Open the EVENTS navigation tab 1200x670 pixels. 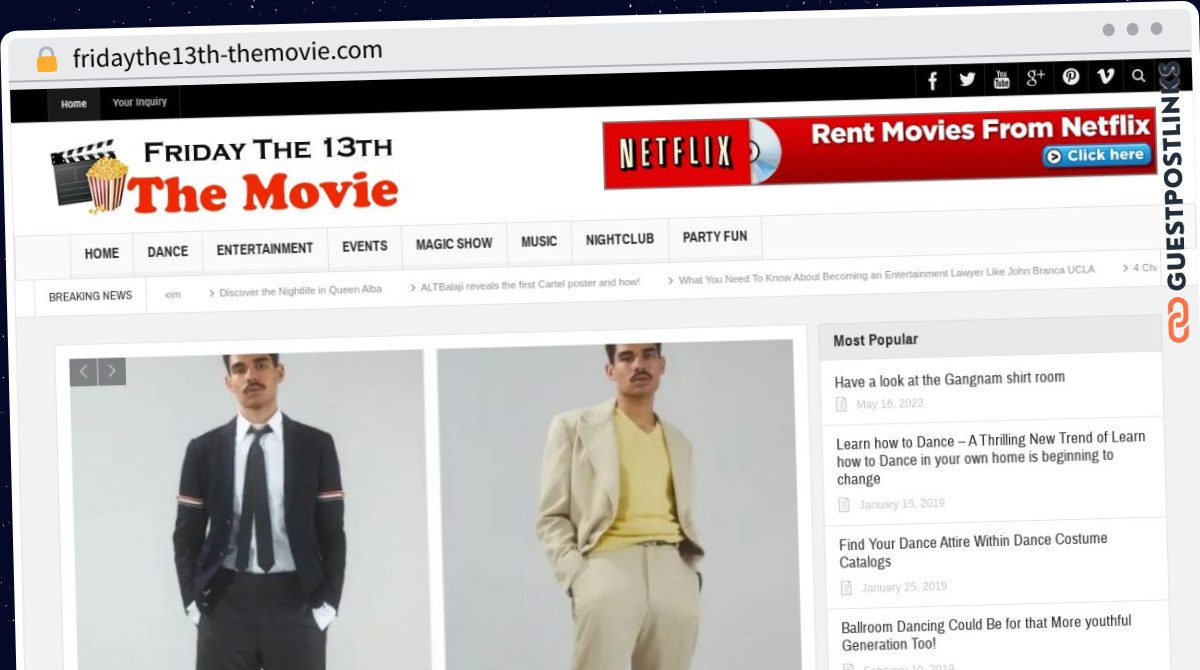tap(365, 246)
